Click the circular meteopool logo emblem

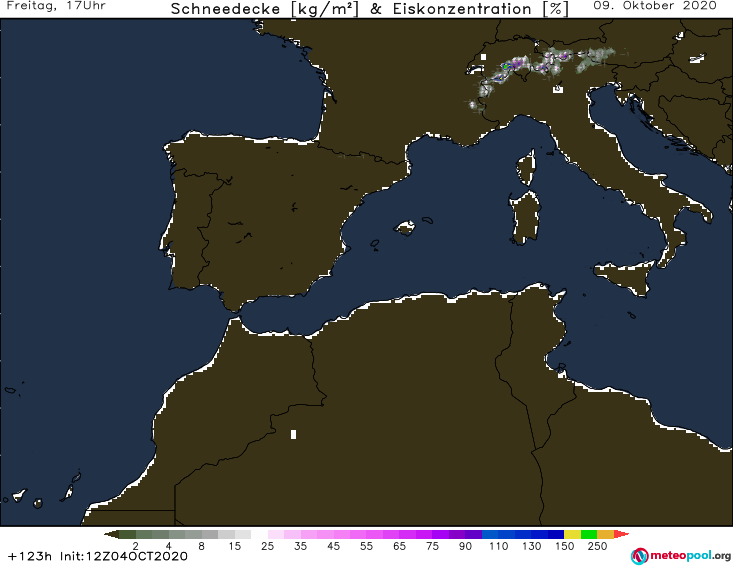[x=639, y=556]
